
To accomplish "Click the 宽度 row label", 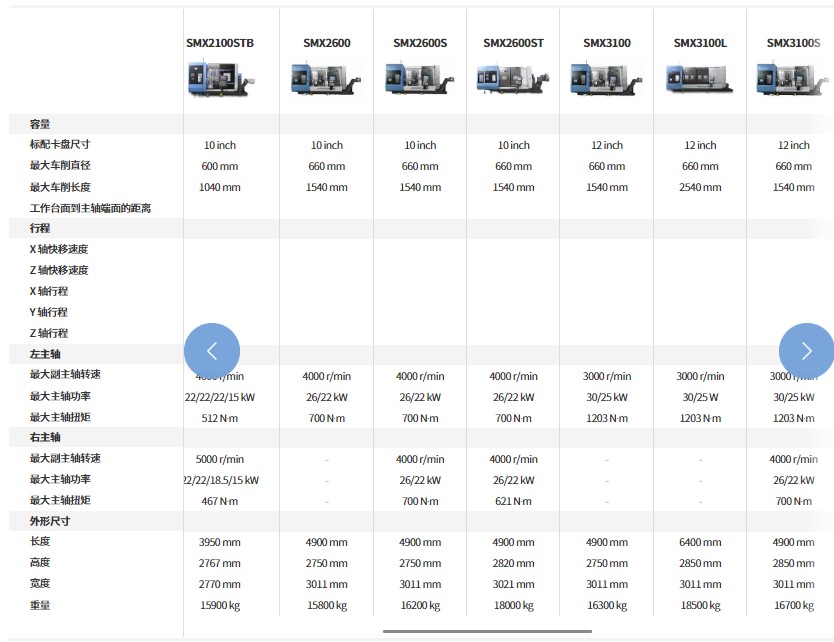I will (40, 583).
